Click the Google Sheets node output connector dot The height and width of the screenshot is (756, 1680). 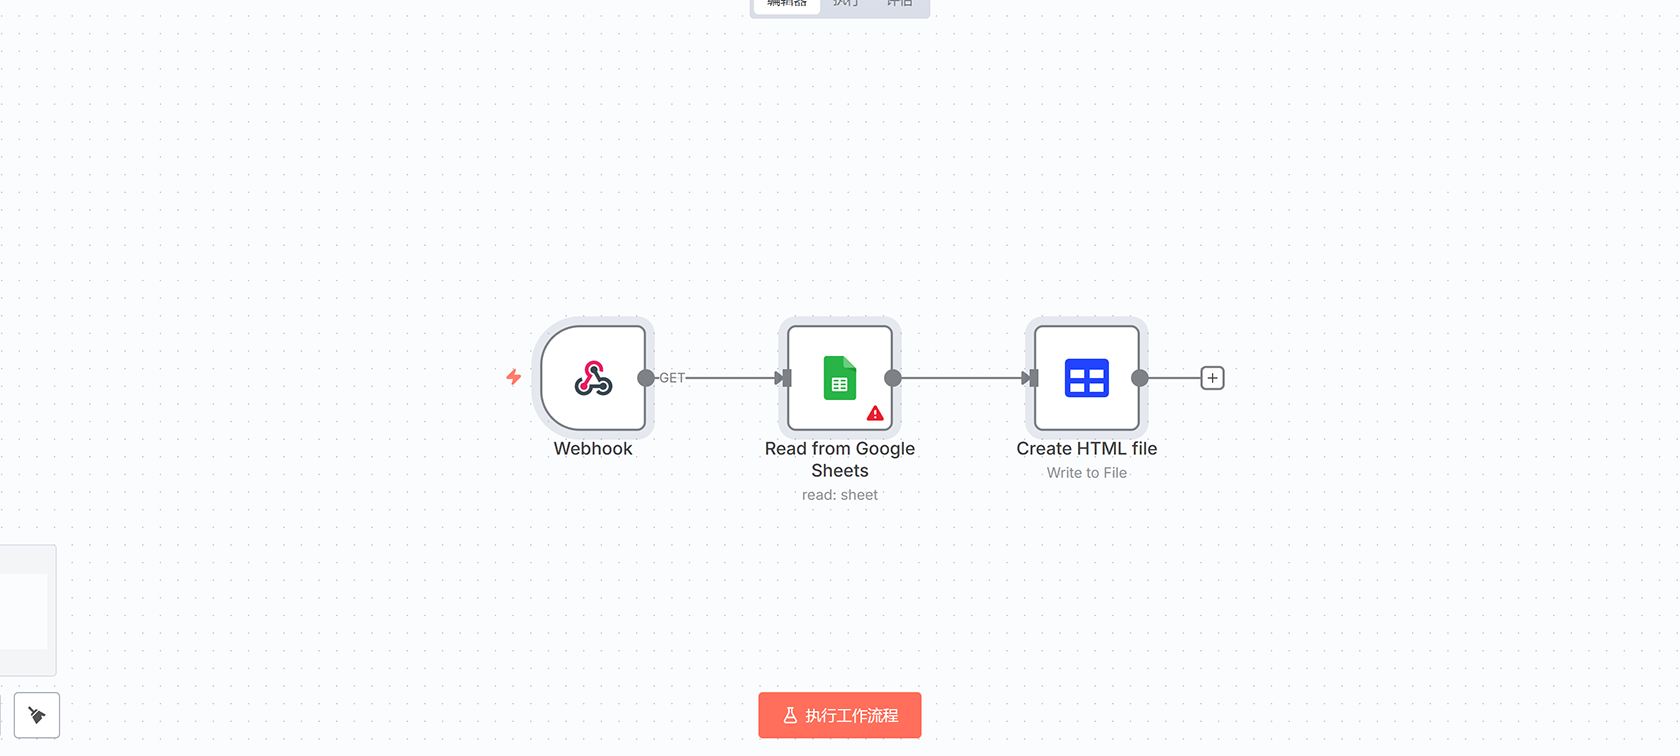tap(893, 378)
